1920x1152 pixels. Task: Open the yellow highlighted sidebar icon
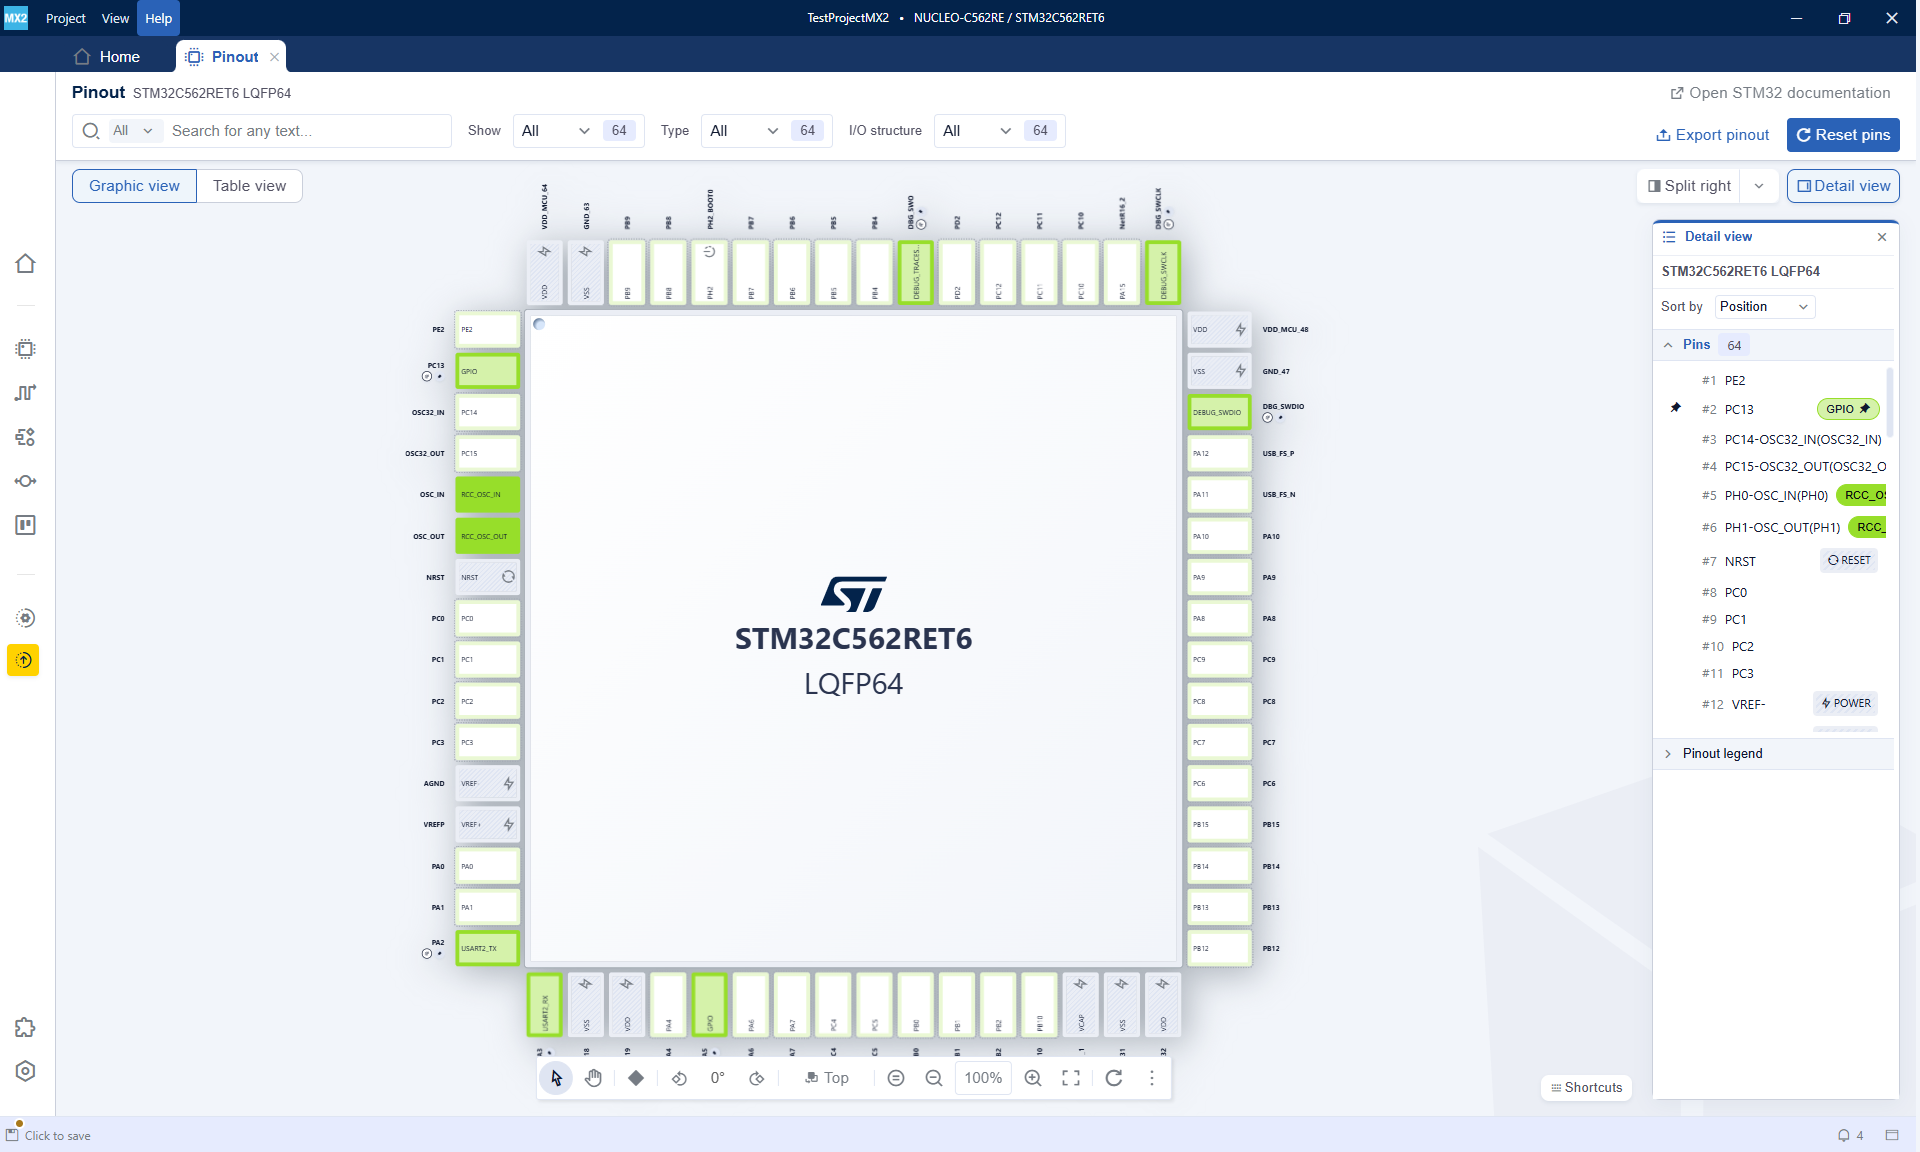(x=24, y=660)
